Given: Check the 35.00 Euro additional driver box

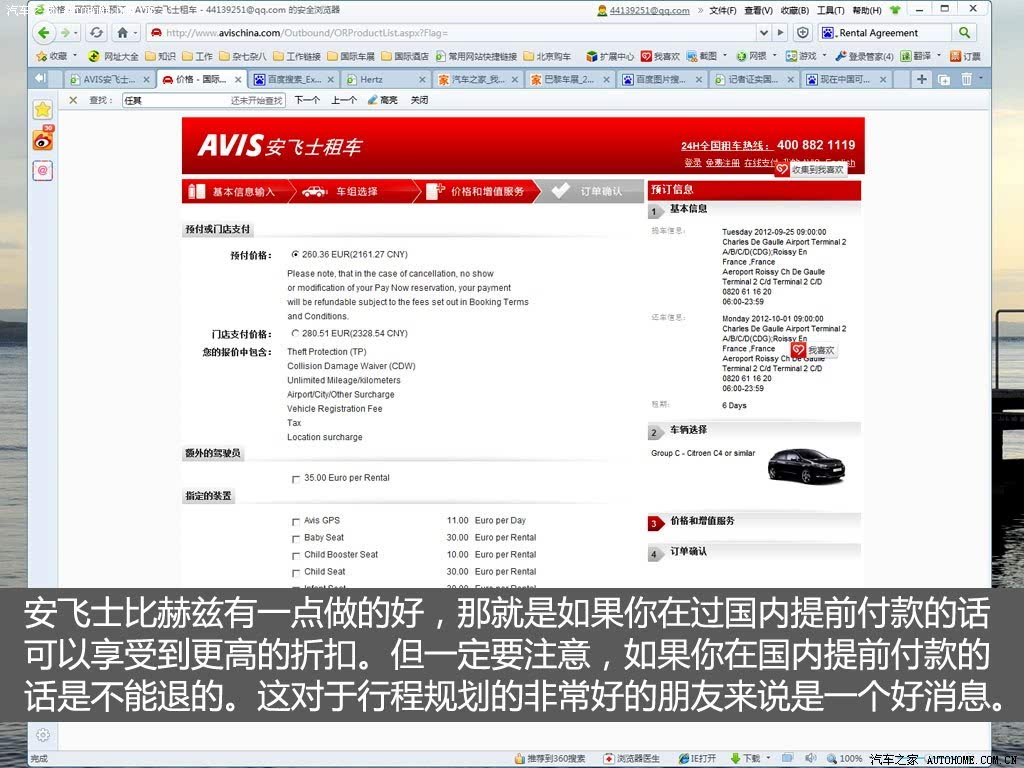Looking at the screenshot, I should coord(296,479).
